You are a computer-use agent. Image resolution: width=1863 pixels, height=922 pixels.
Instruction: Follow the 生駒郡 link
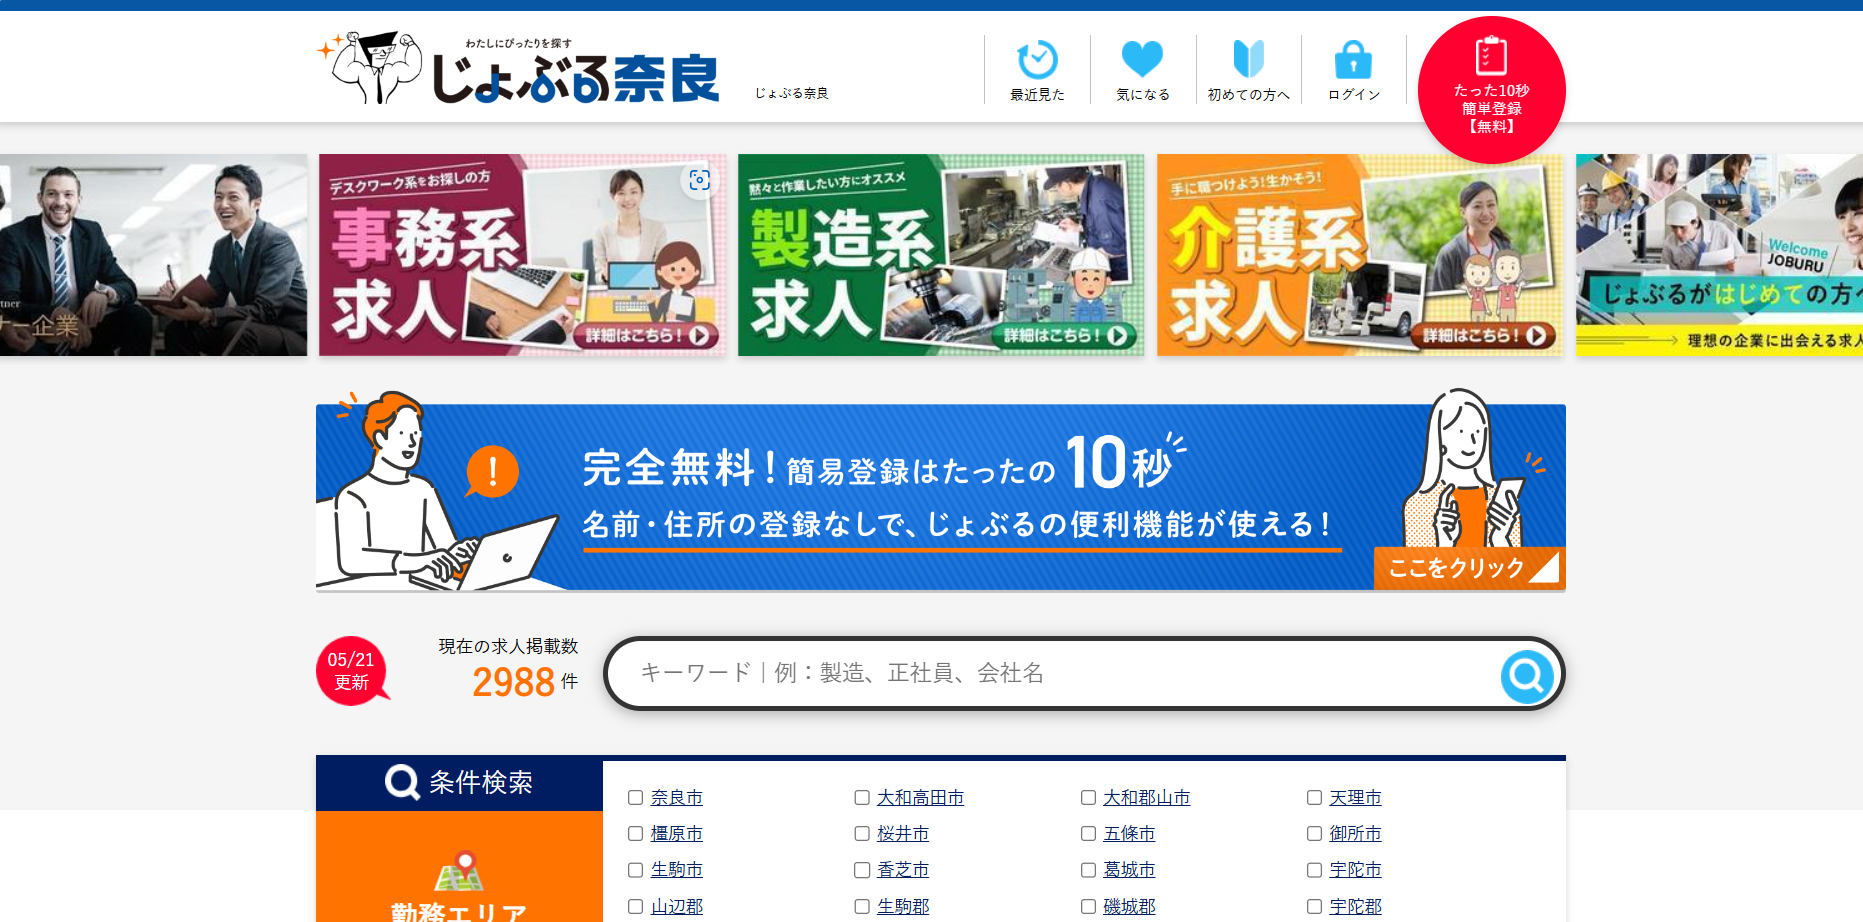pyautogui.click(x=903, y=907)
